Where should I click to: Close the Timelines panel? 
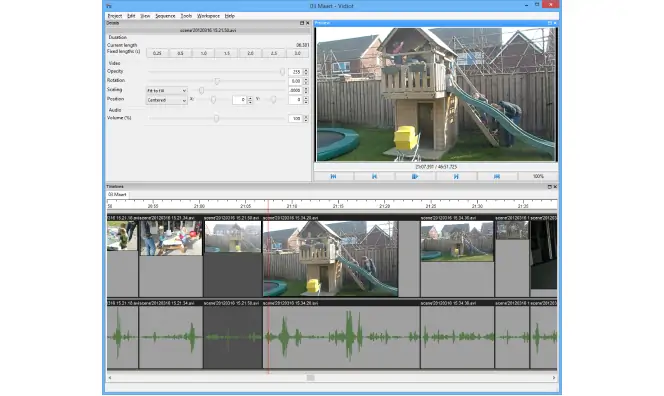point(555,186)
